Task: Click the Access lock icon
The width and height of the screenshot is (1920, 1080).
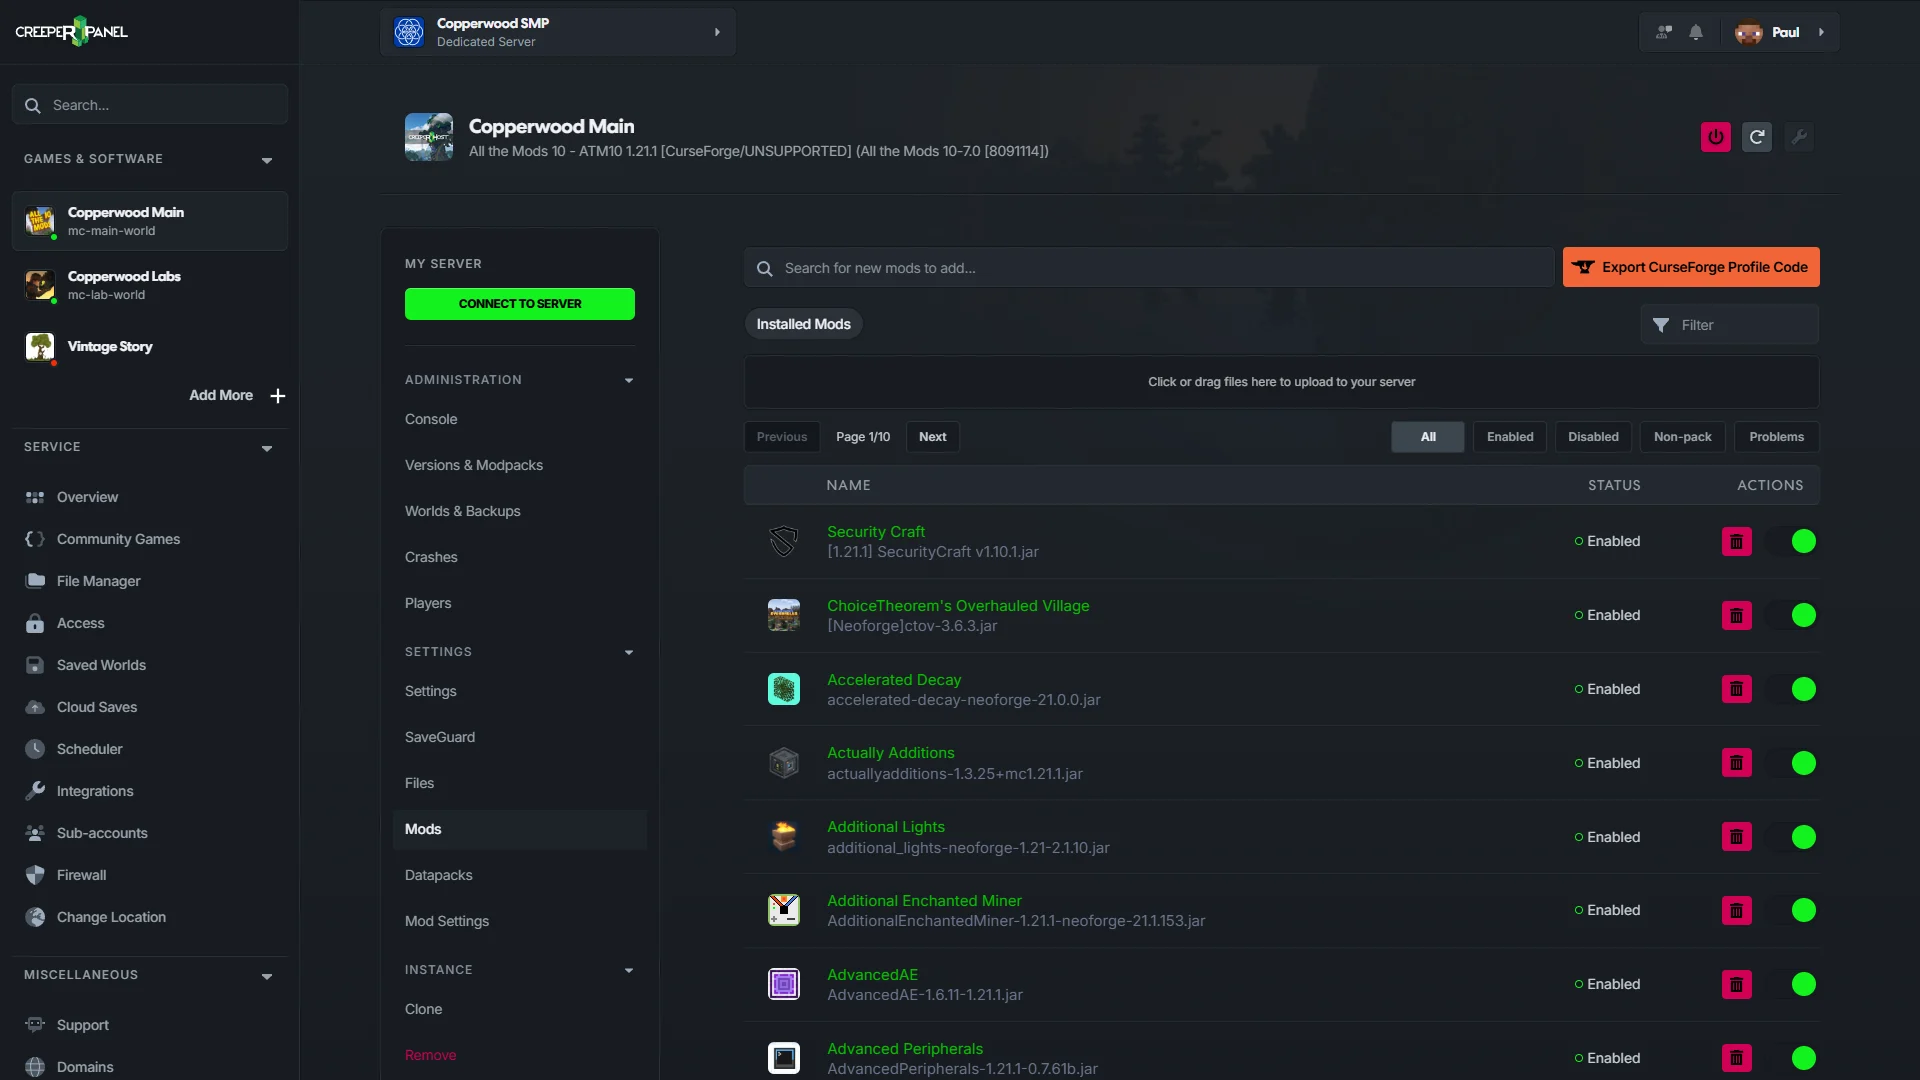Action: click(x=35, y=623)
